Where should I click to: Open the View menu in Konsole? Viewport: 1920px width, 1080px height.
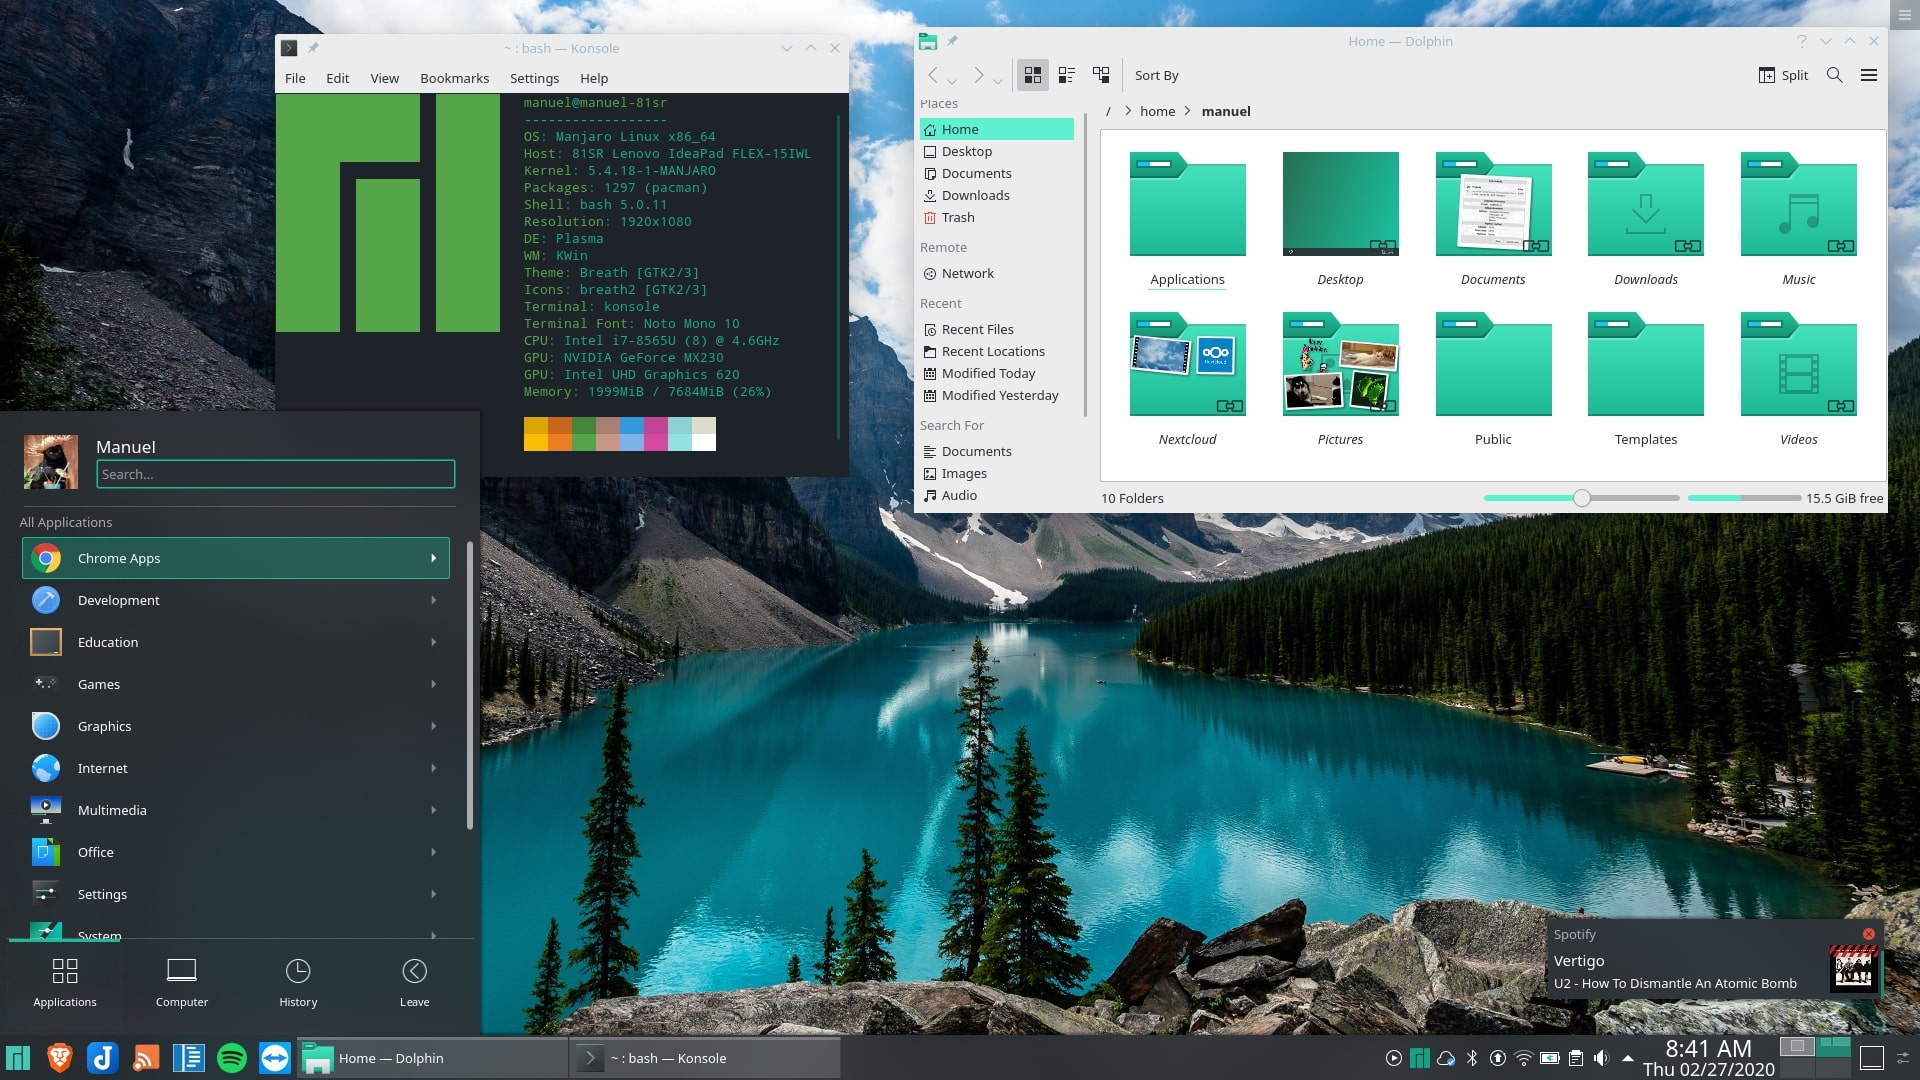(382, 78)
